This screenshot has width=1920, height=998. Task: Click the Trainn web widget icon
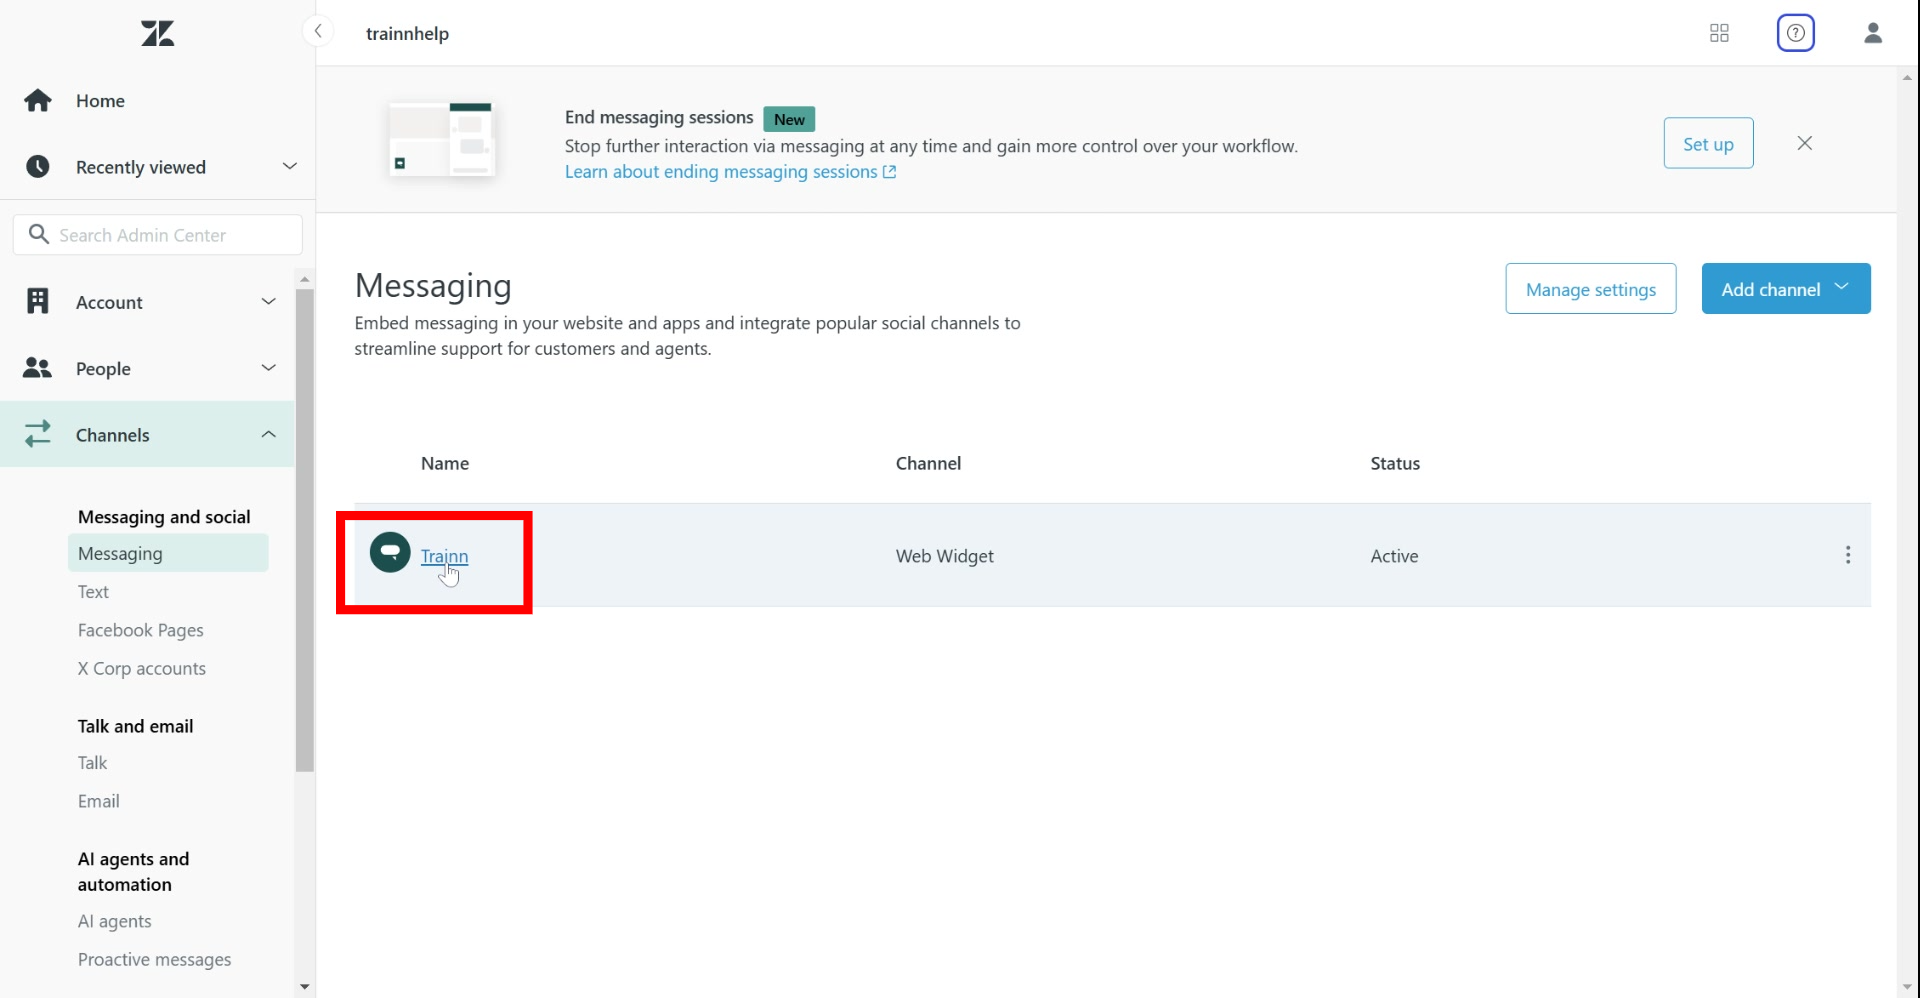tap(390, 553)
